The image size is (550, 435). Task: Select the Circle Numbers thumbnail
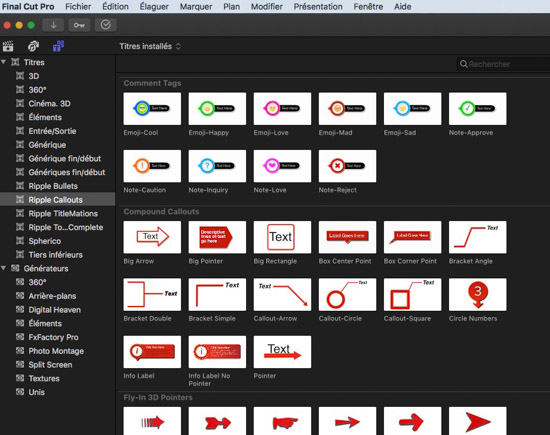click(x=478, y=294)
